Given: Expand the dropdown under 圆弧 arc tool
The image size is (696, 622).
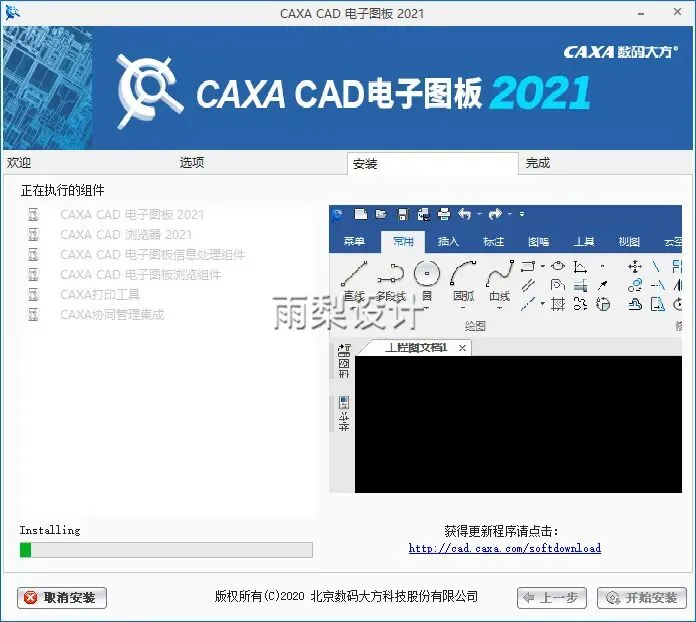Looking at the screenshot, I should (463, 308).
